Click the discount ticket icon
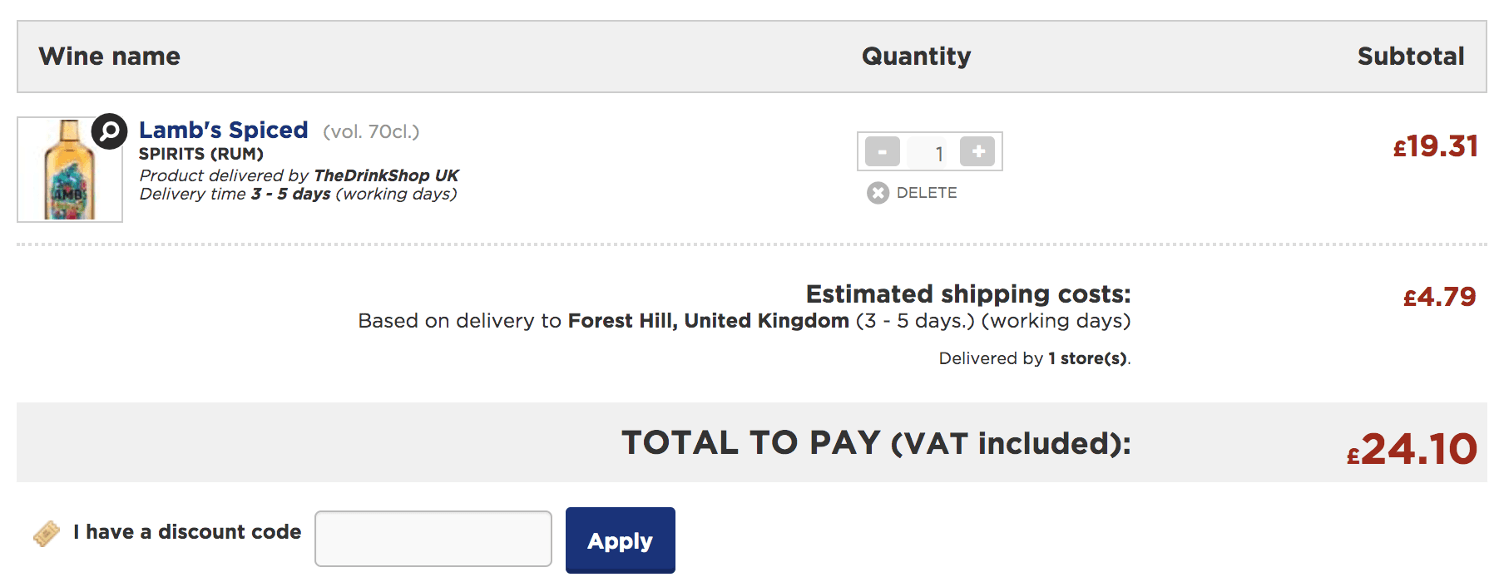The width and height of the screenshot is (1500, 577). (46, 533)
